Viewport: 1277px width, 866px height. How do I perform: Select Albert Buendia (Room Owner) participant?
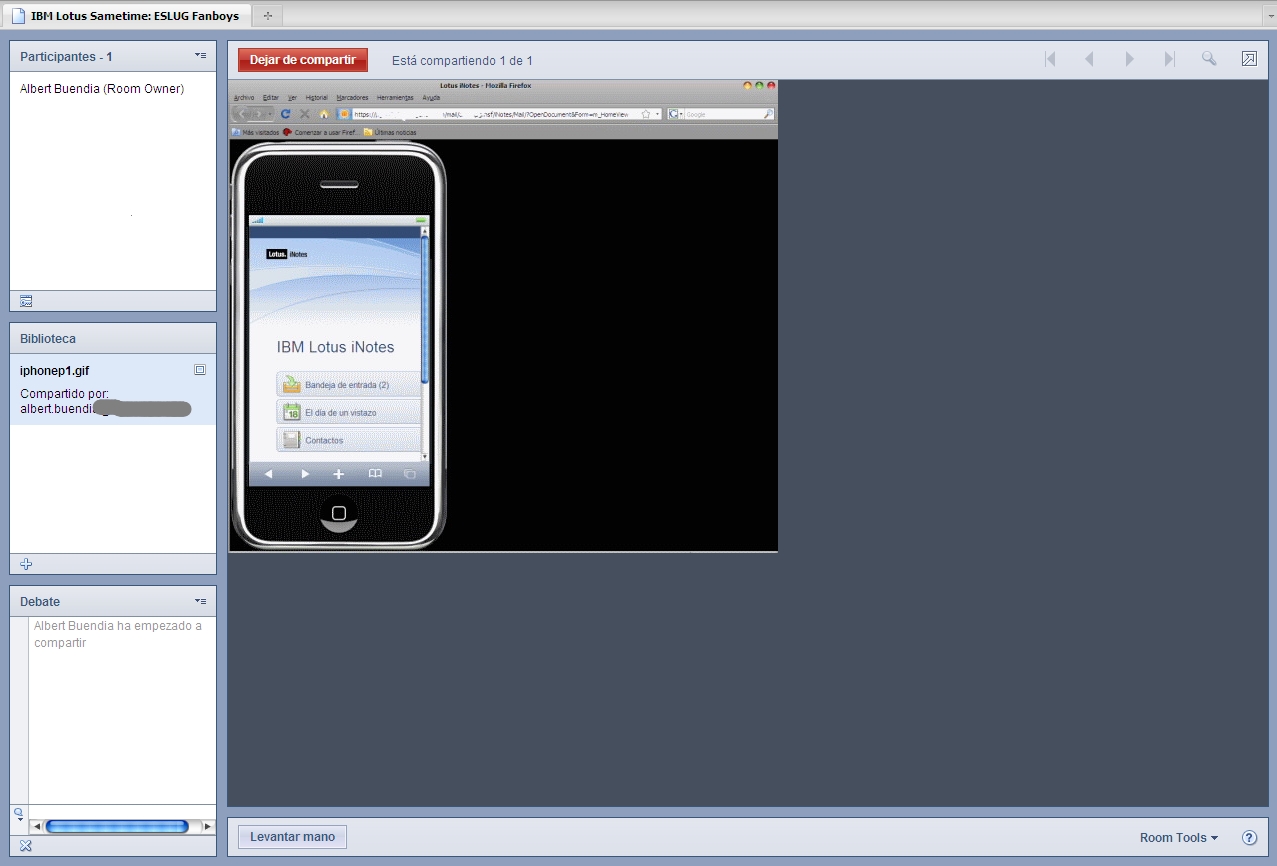click(x=102, y=89)
